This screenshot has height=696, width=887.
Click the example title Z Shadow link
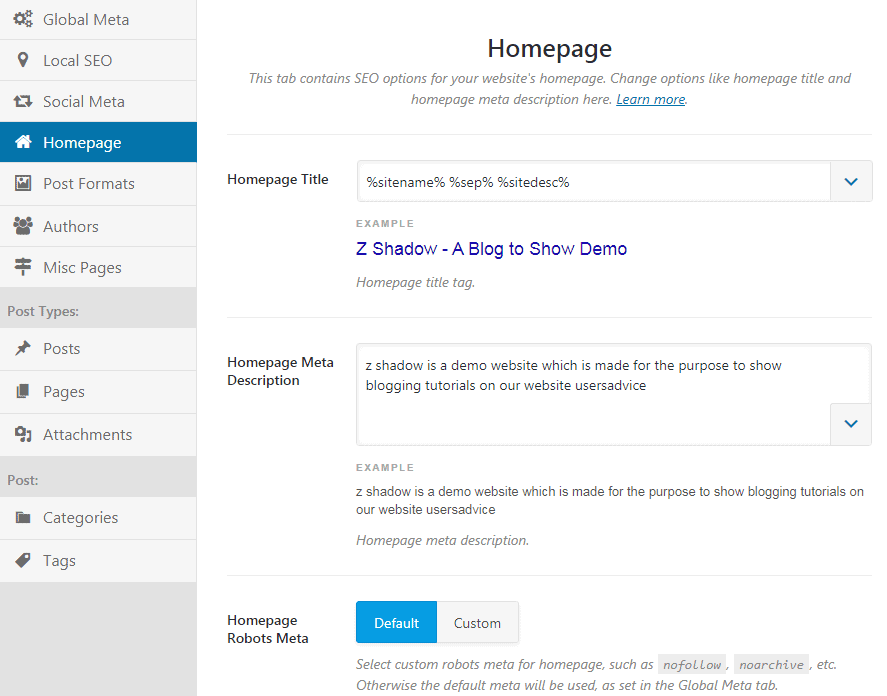491,249
